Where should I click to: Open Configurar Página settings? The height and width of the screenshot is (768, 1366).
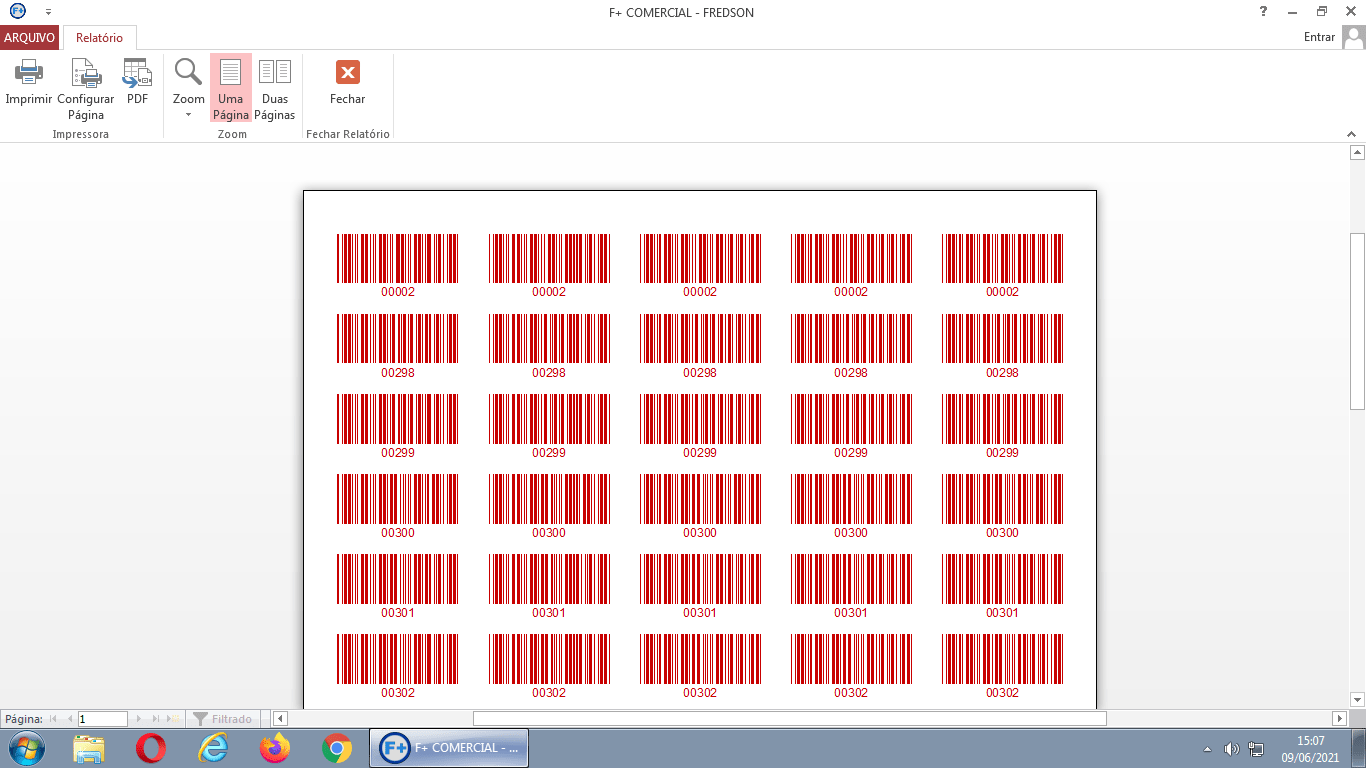point(86,73)
